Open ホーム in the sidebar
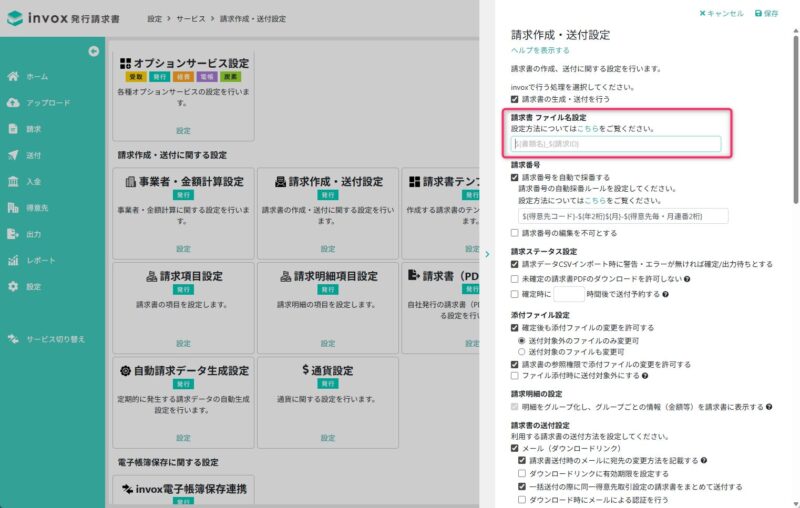The image size is (800, 508). click(37, 77)
